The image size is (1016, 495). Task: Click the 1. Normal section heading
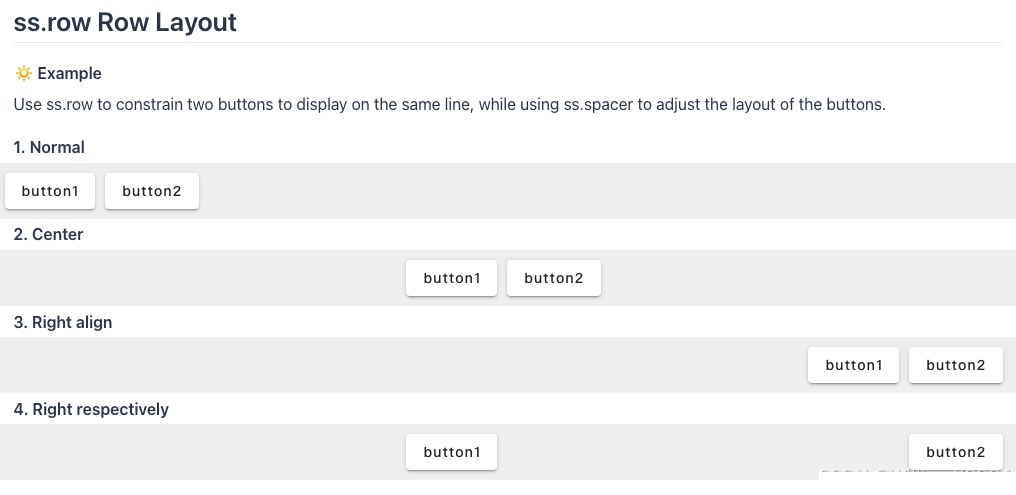click(x=49, y=147)
